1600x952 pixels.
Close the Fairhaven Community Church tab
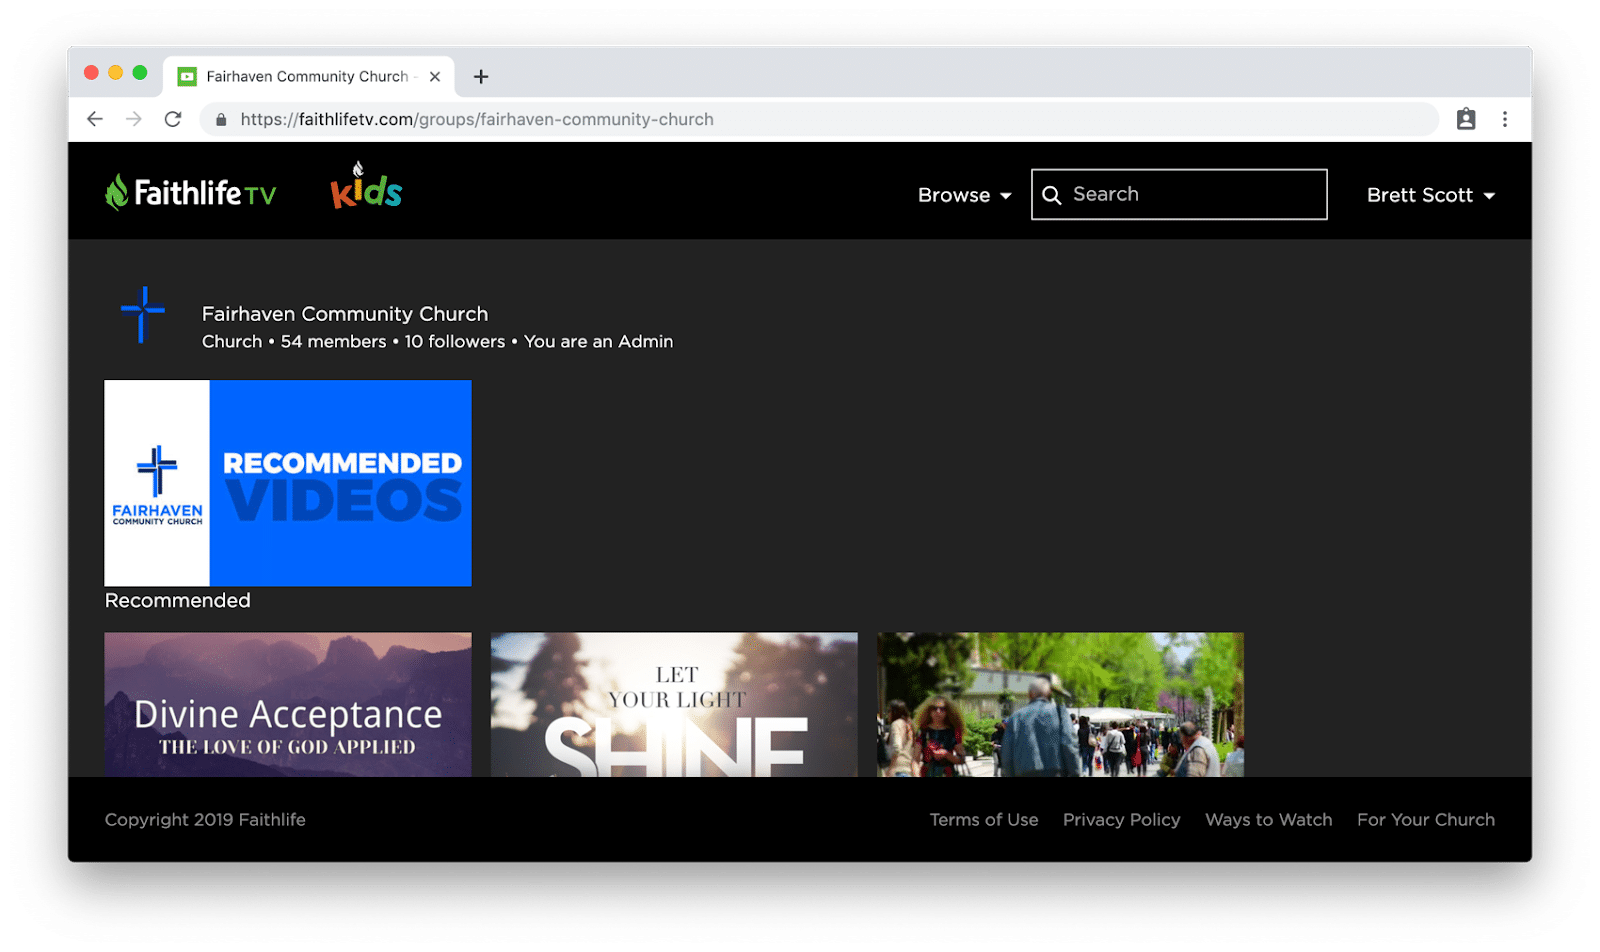pyautogui.click(x=435, y=76)
